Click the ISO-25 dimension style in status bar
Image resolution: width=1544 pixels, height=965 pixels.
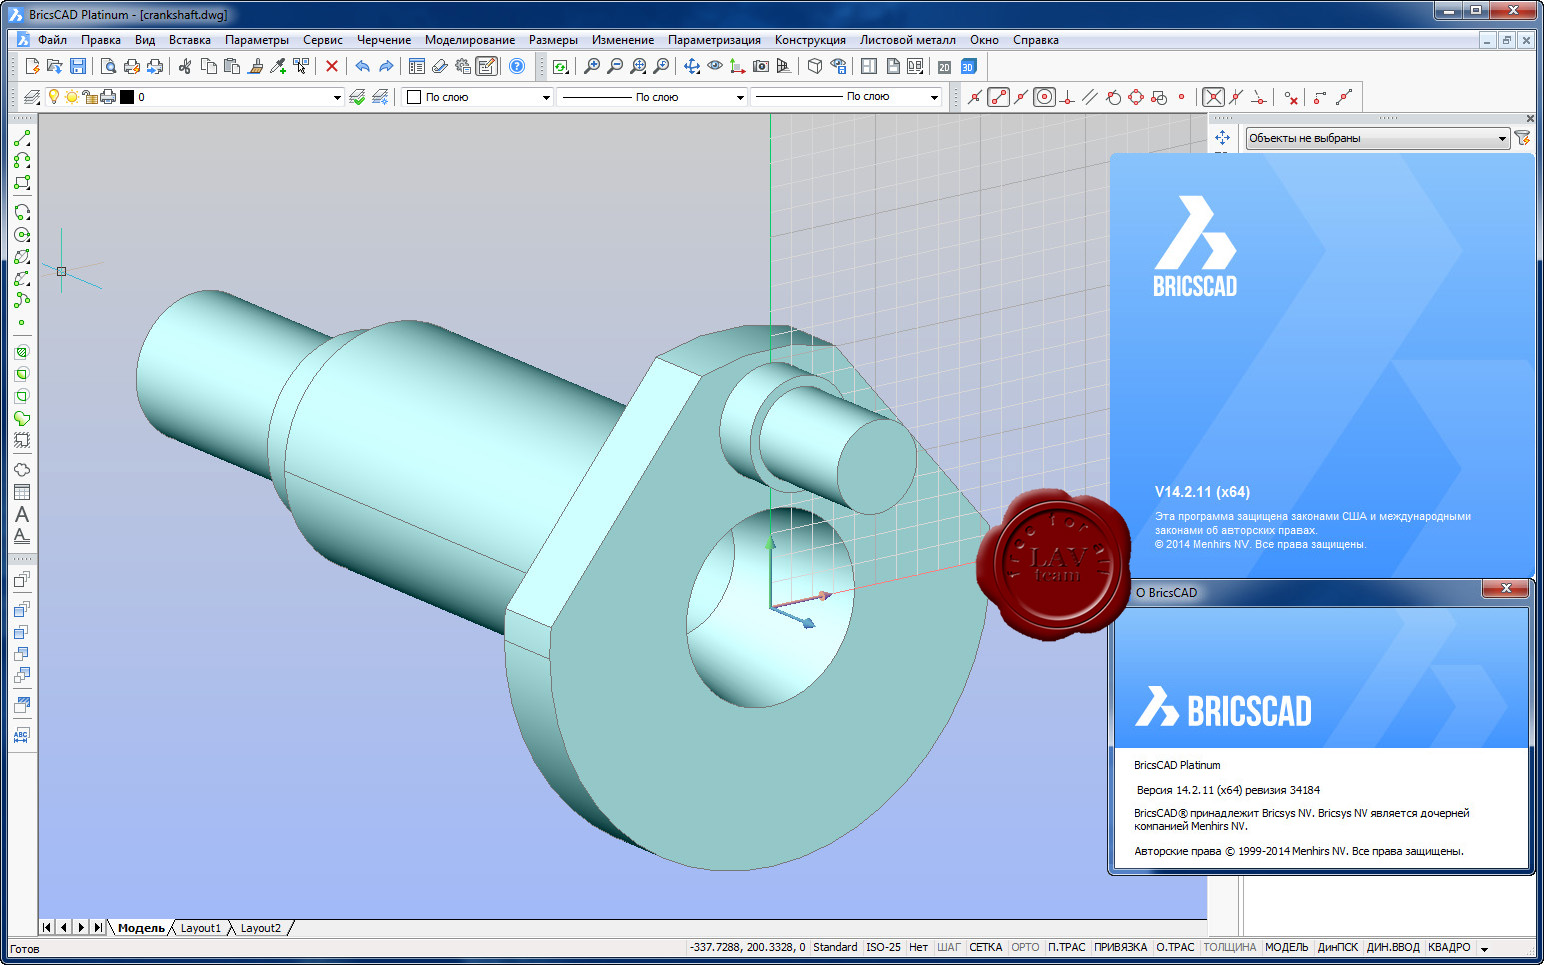tap(883, 947)
